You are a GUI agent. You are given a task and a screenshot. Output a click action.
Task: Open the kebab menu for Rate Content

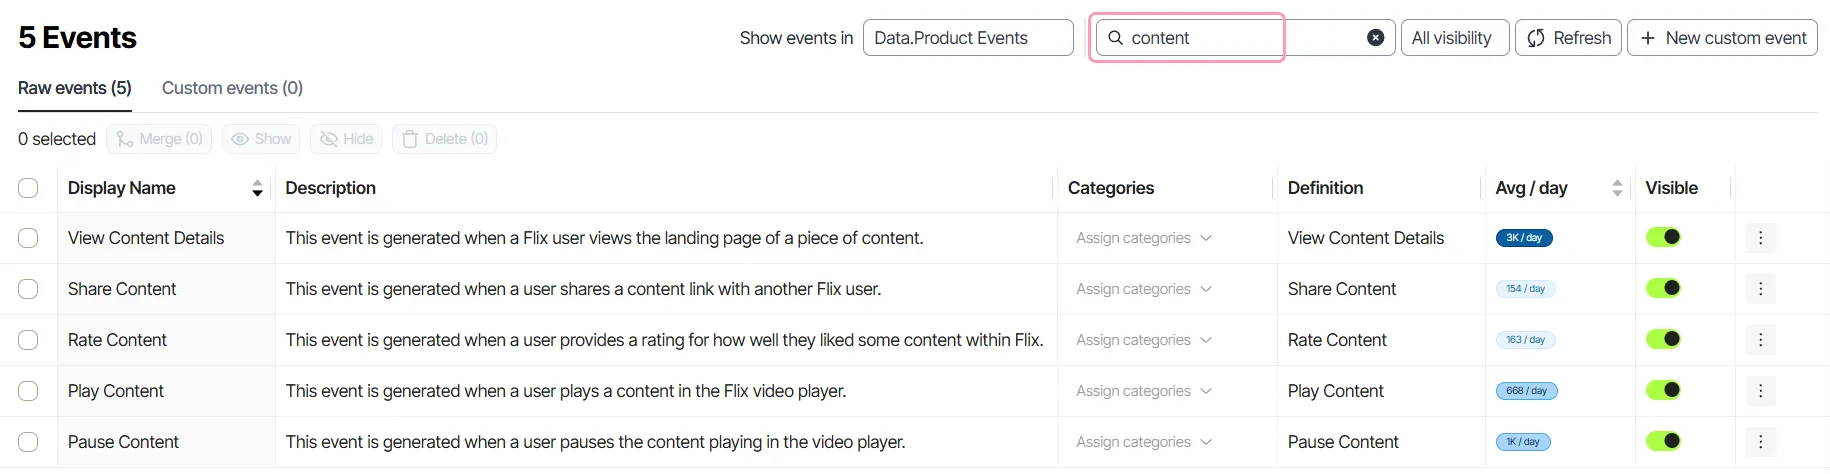(x=1760, y=340)
